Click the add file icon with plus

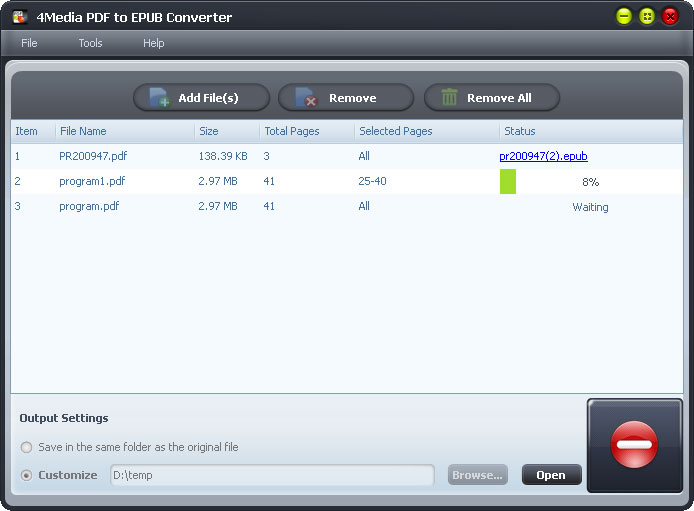159,97
